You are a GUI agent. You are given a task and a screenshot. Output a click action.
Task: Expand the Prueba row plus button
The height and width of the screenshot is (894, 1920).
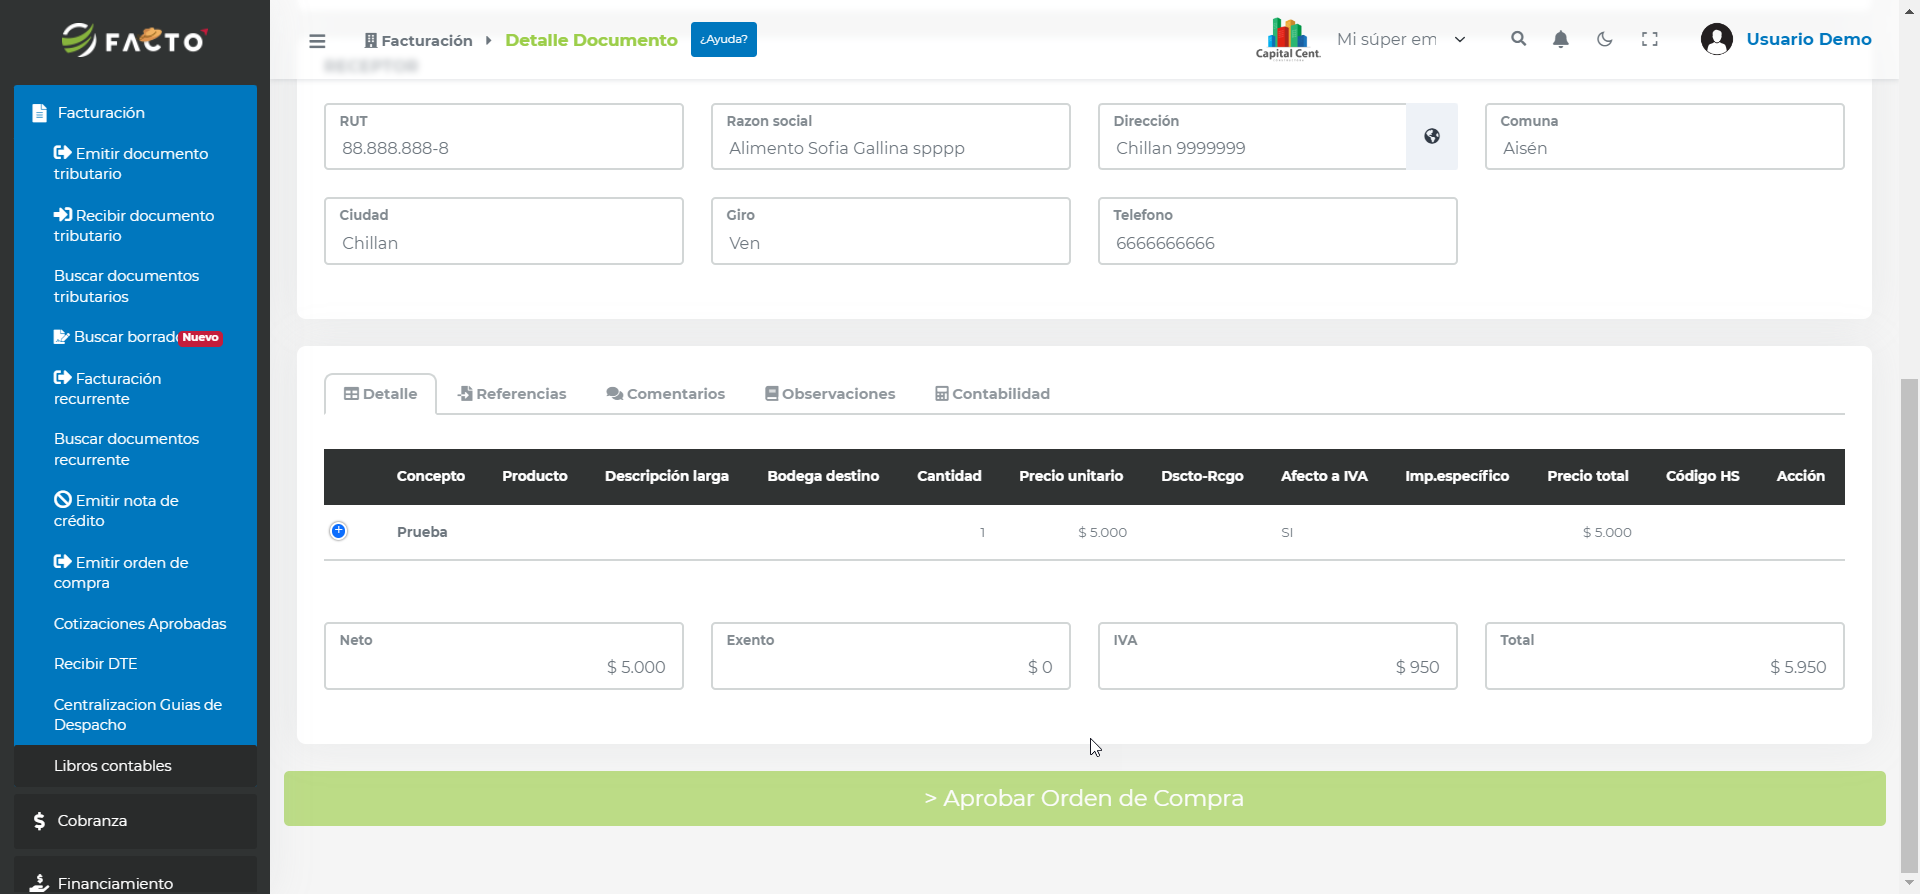pyautogui.click(x=339, y=531)
